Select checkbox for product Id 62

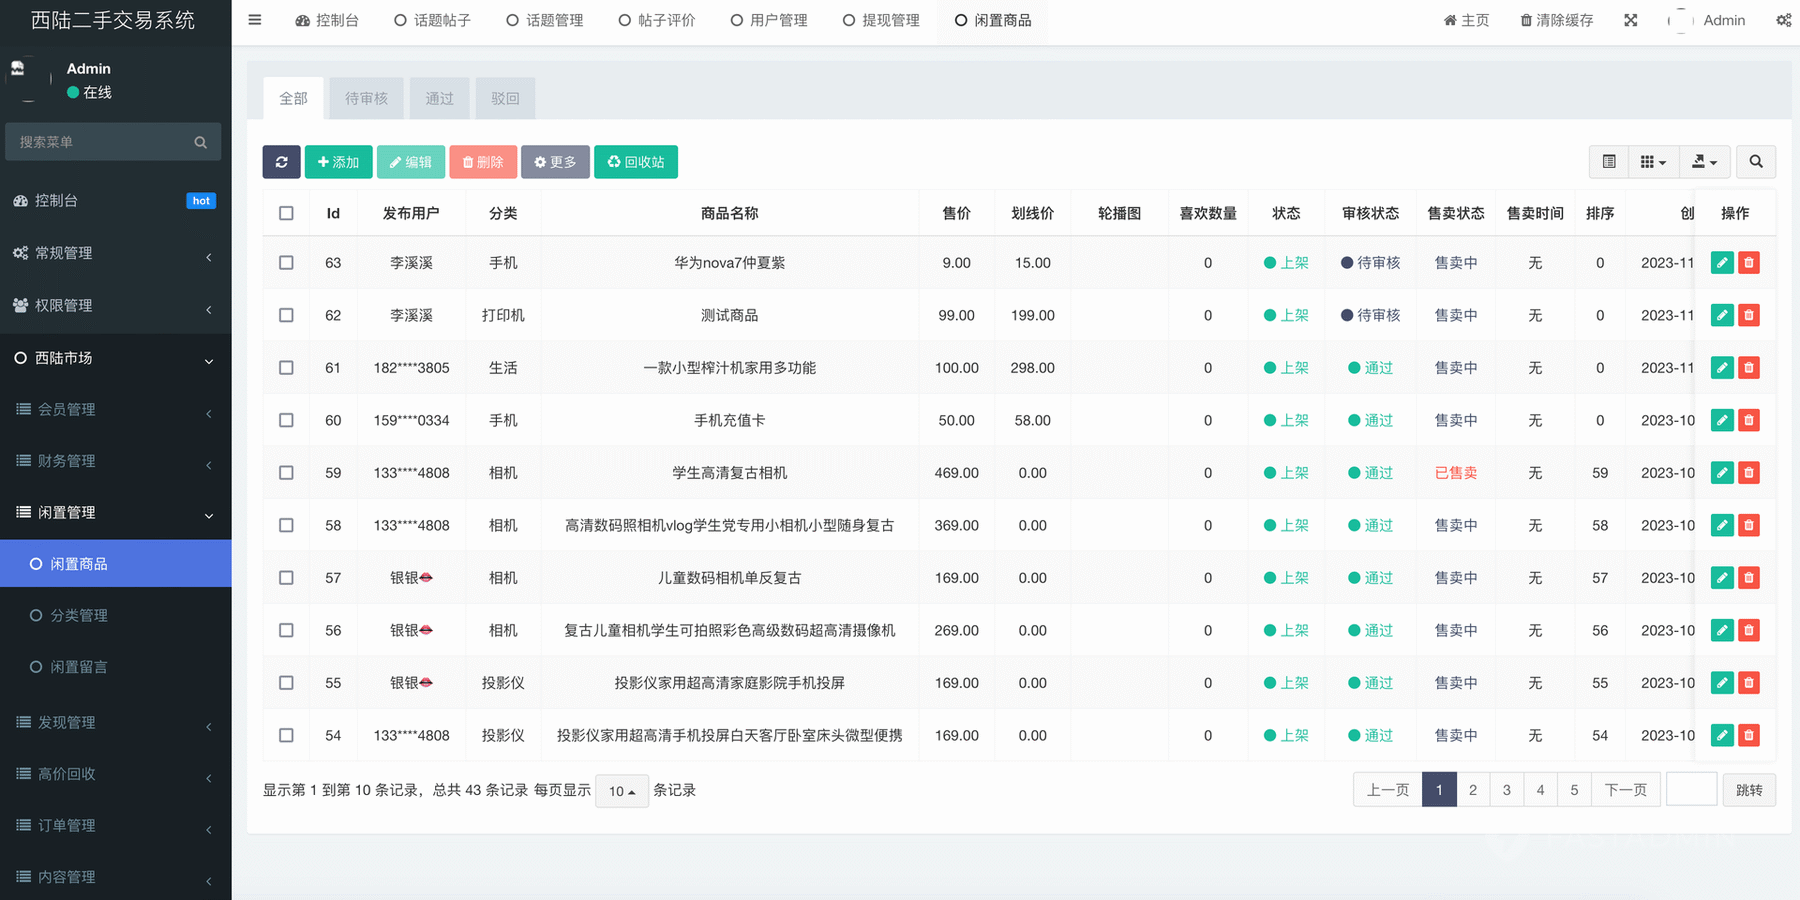[286, 315]
